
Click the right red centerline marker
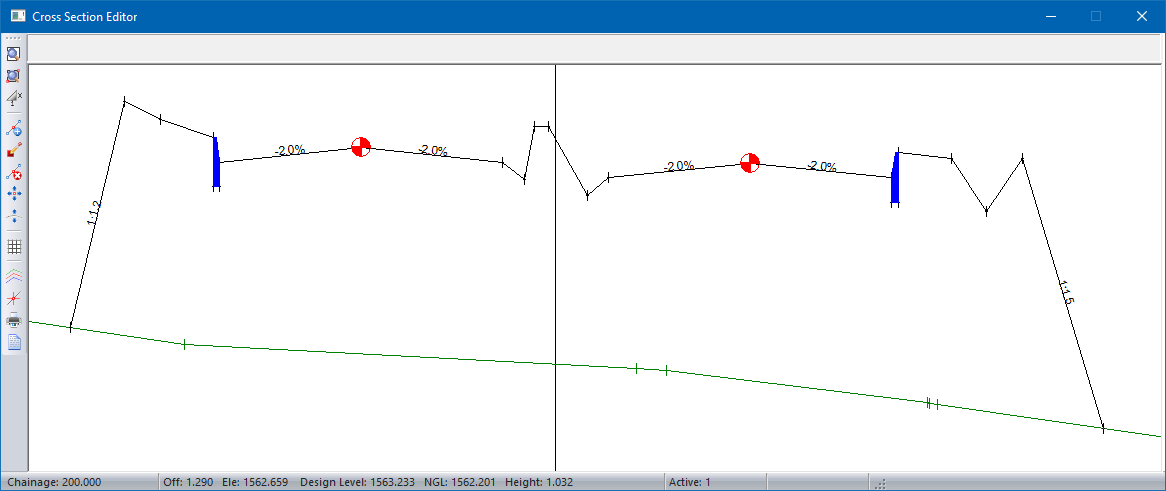tap(749, 163)
